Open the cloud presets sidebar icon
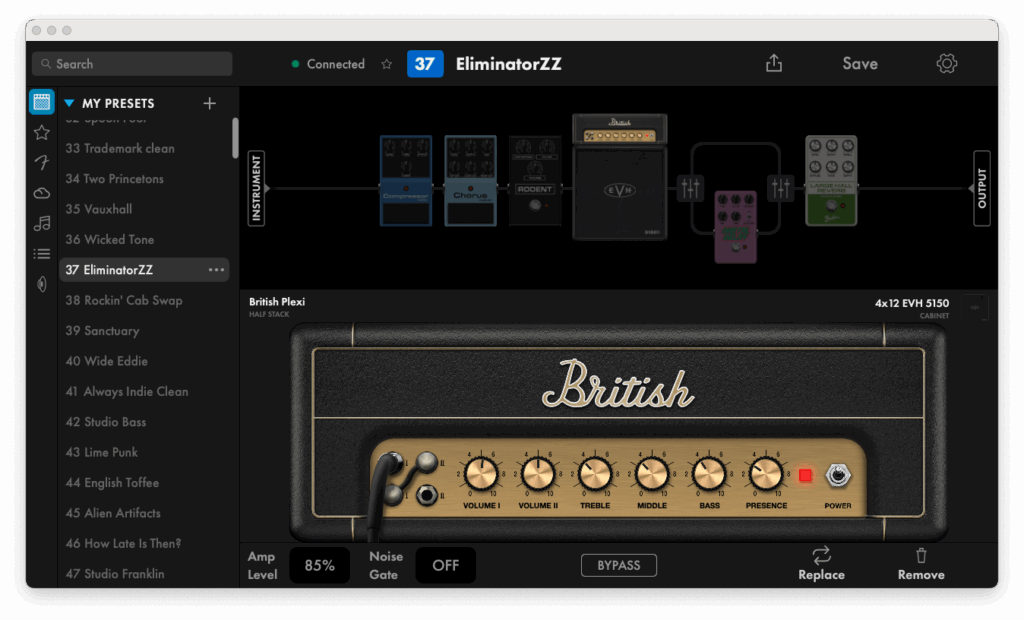The height and width of the screenshot is (620, 1024). coord(42,193)
